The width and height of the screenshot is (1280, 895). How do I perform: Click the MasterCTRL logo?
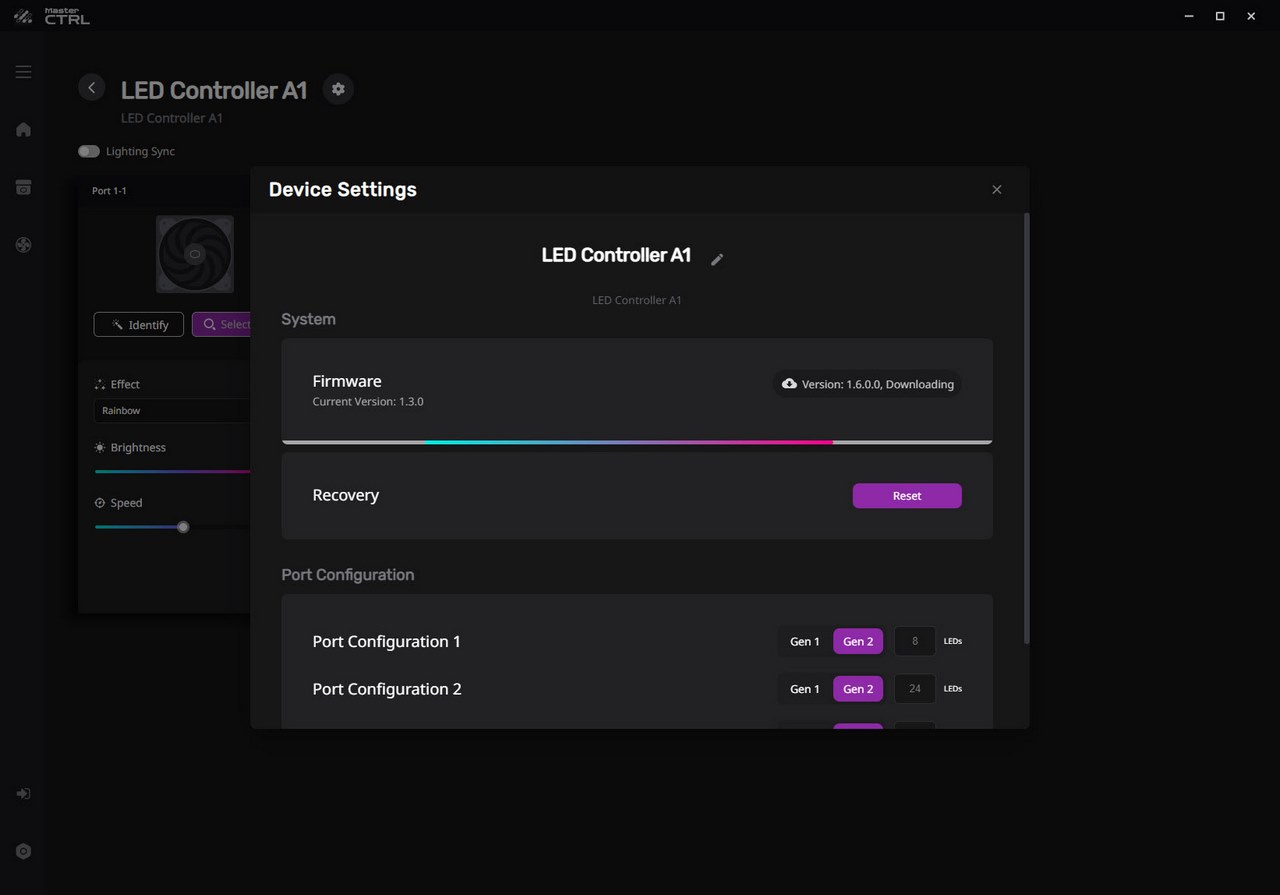click(x=51, y=16)
